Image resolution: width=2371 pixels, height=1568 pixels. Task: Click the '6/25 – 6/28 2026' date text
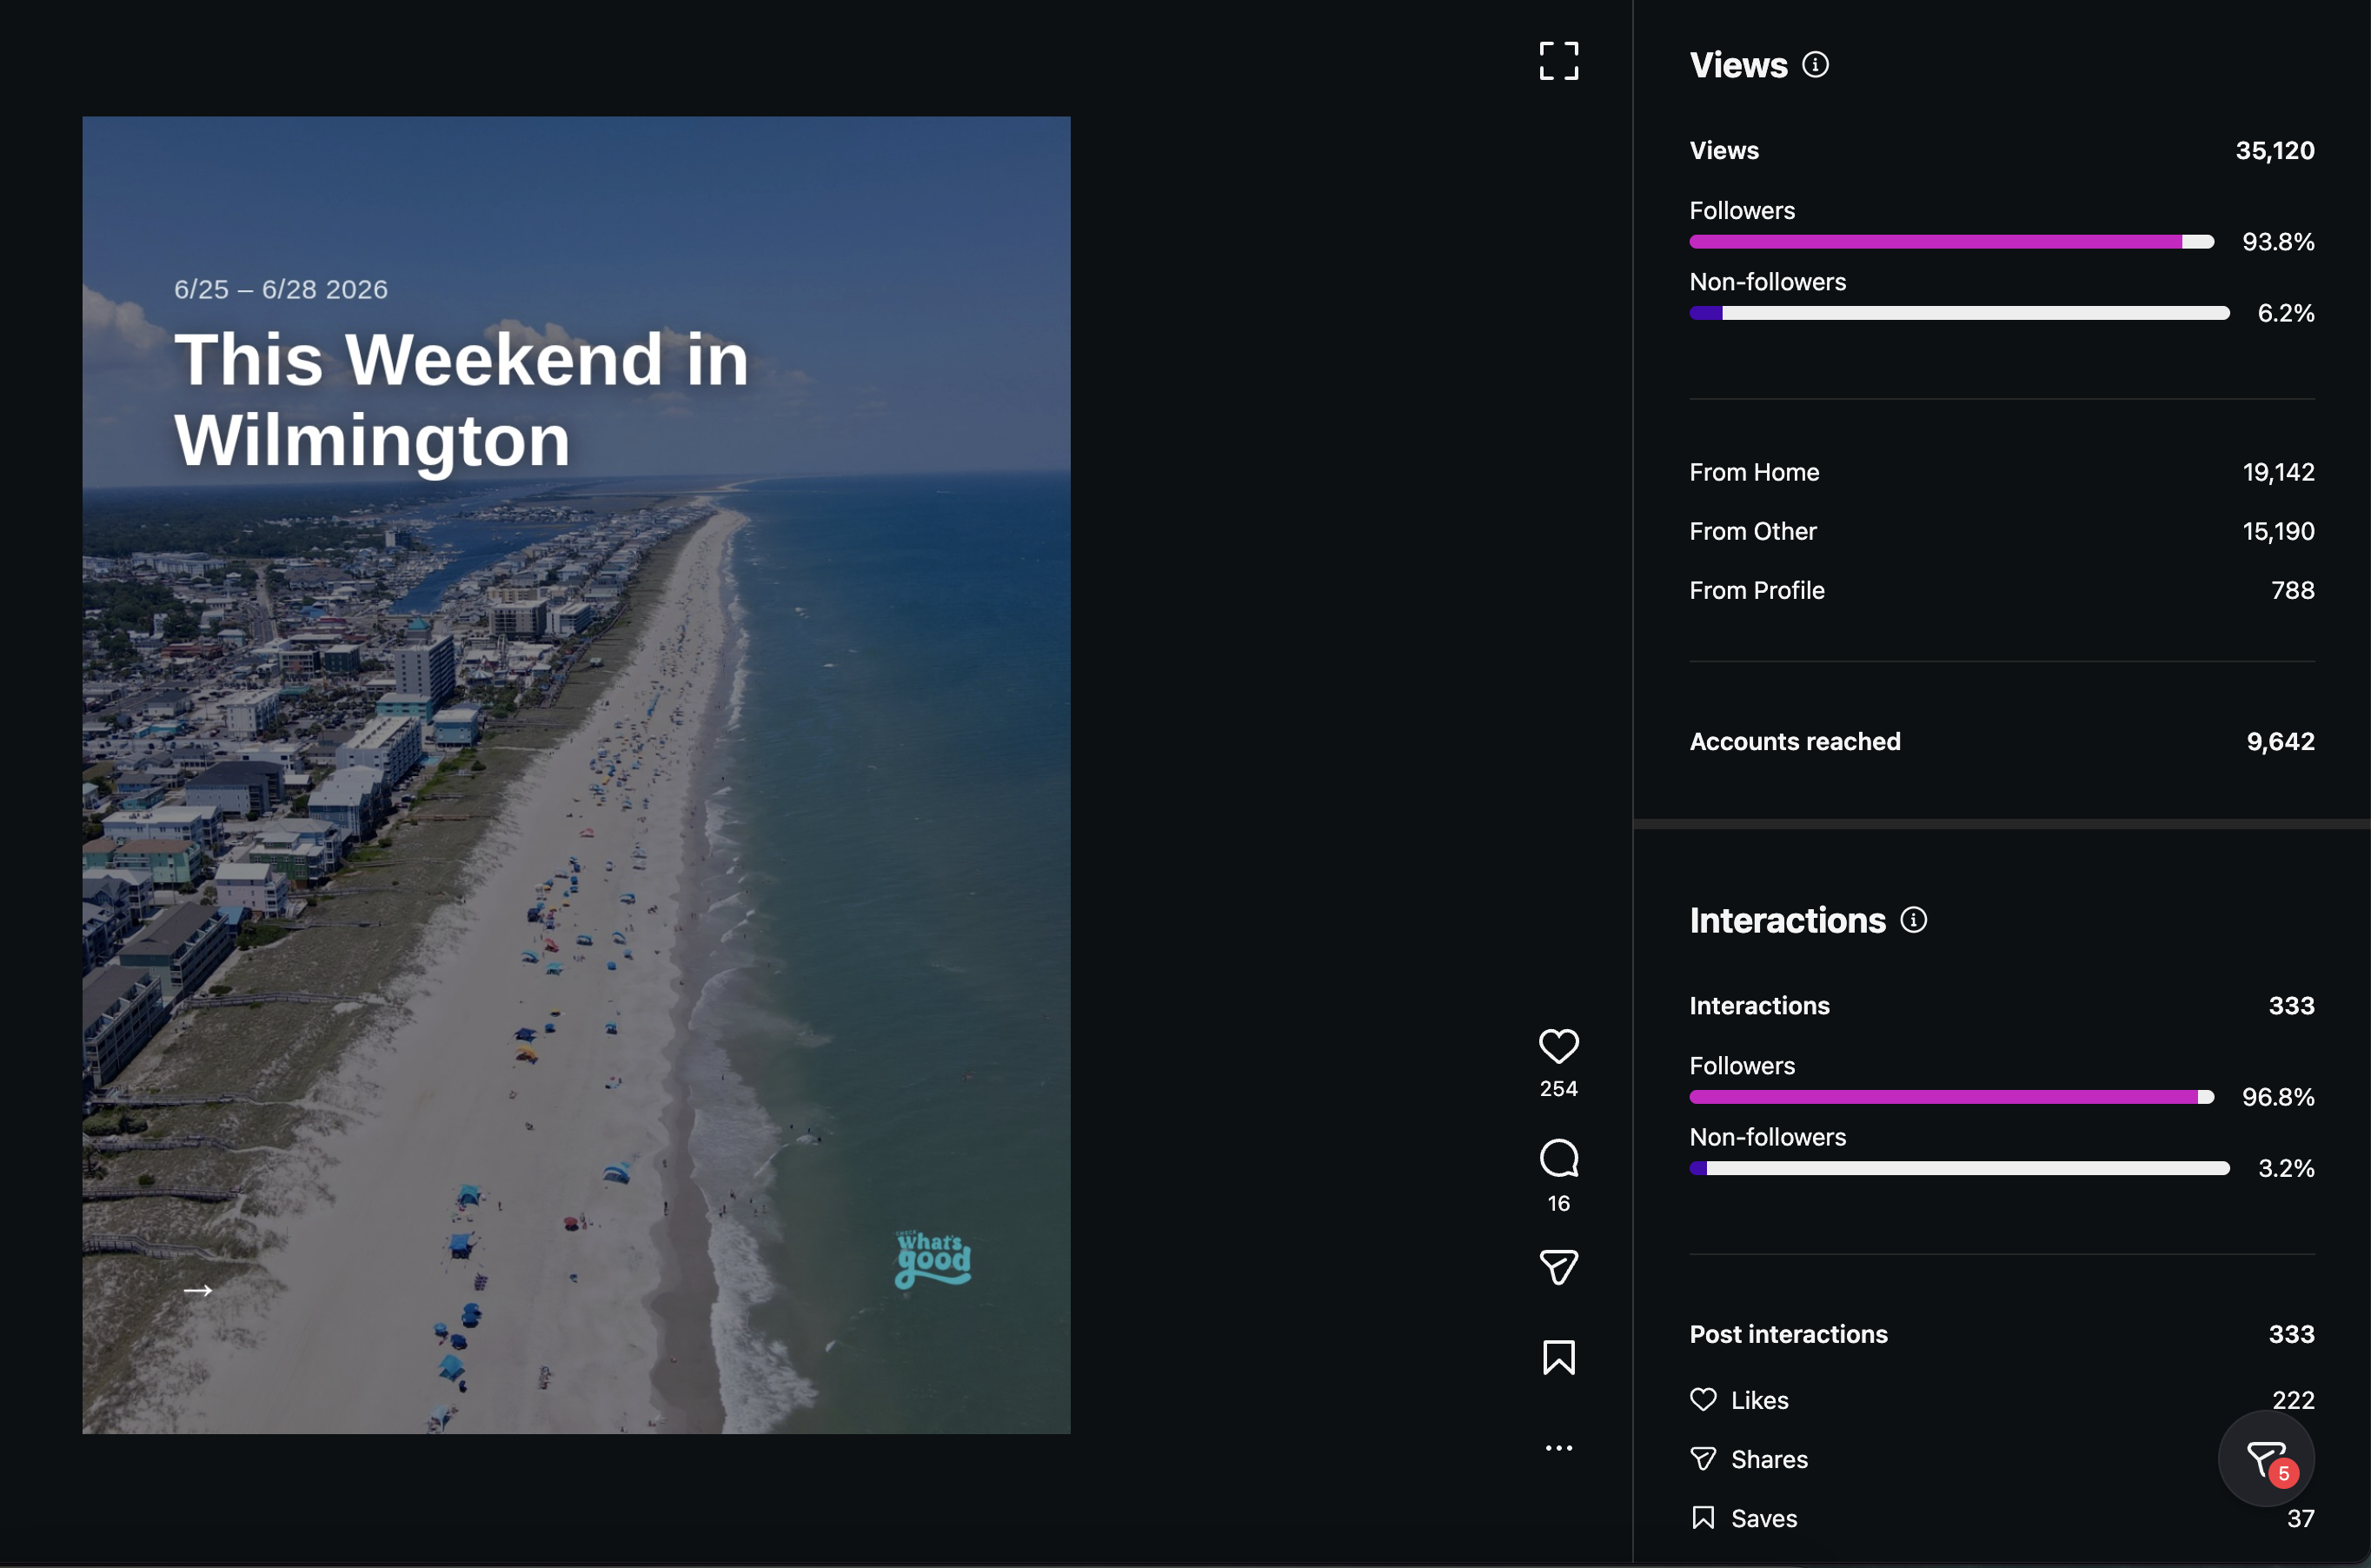click(x=281, y=289)
